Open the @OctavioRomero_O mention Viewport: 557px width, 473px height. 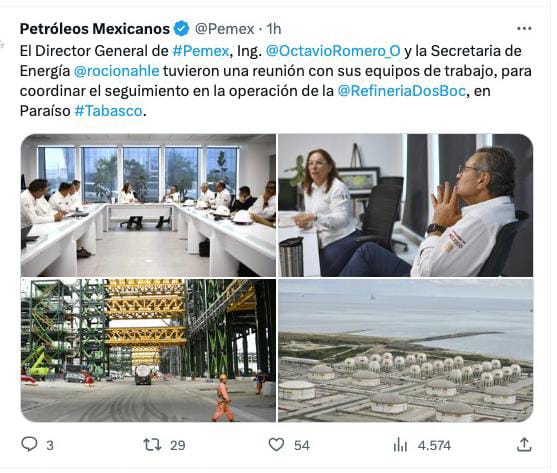tap(333, 51)
